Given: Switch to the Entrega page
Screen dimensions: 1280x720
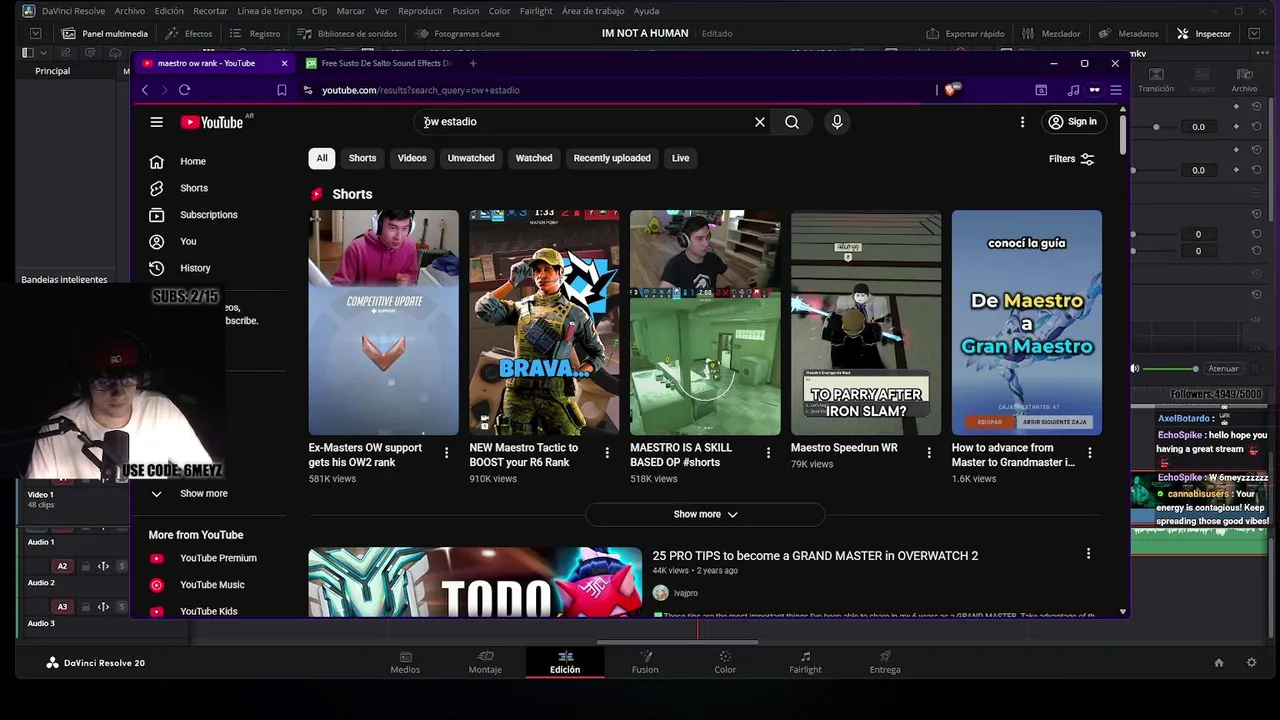Looking at the screenshot, I should 885,662.
